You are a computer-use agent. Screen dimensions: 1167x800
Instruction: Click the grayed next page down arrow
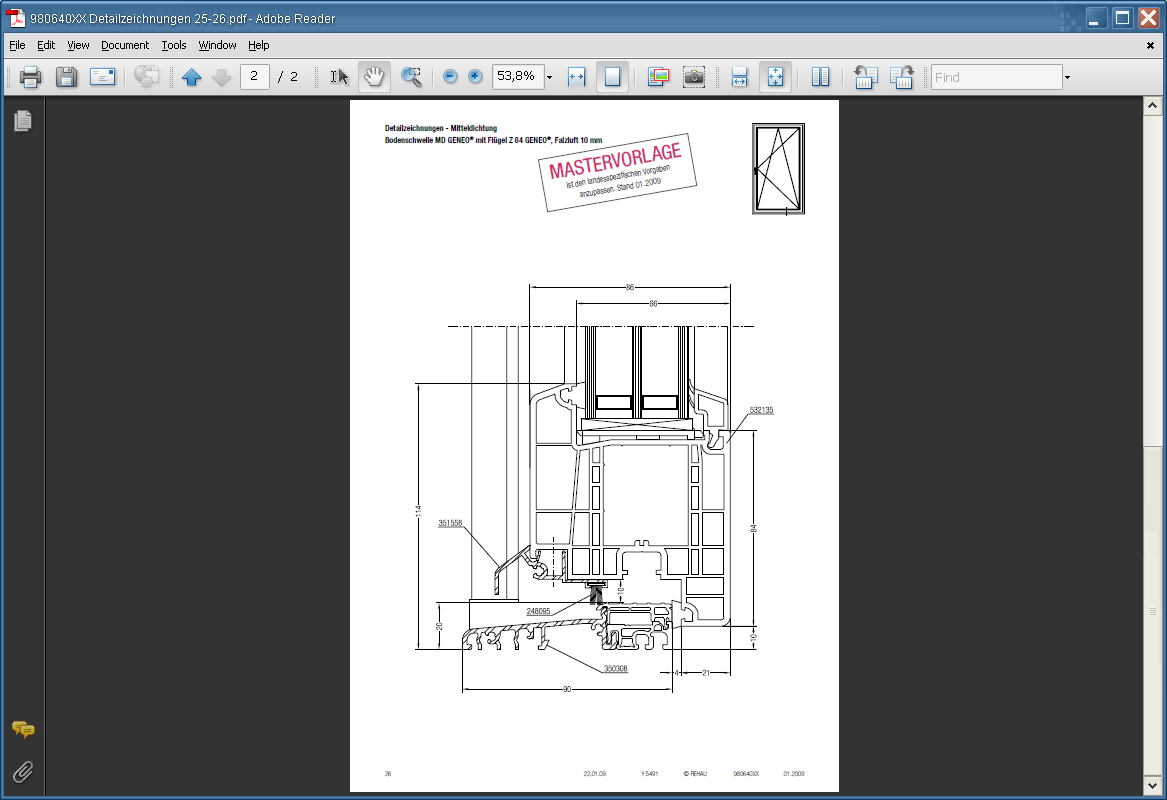point(222,77)
